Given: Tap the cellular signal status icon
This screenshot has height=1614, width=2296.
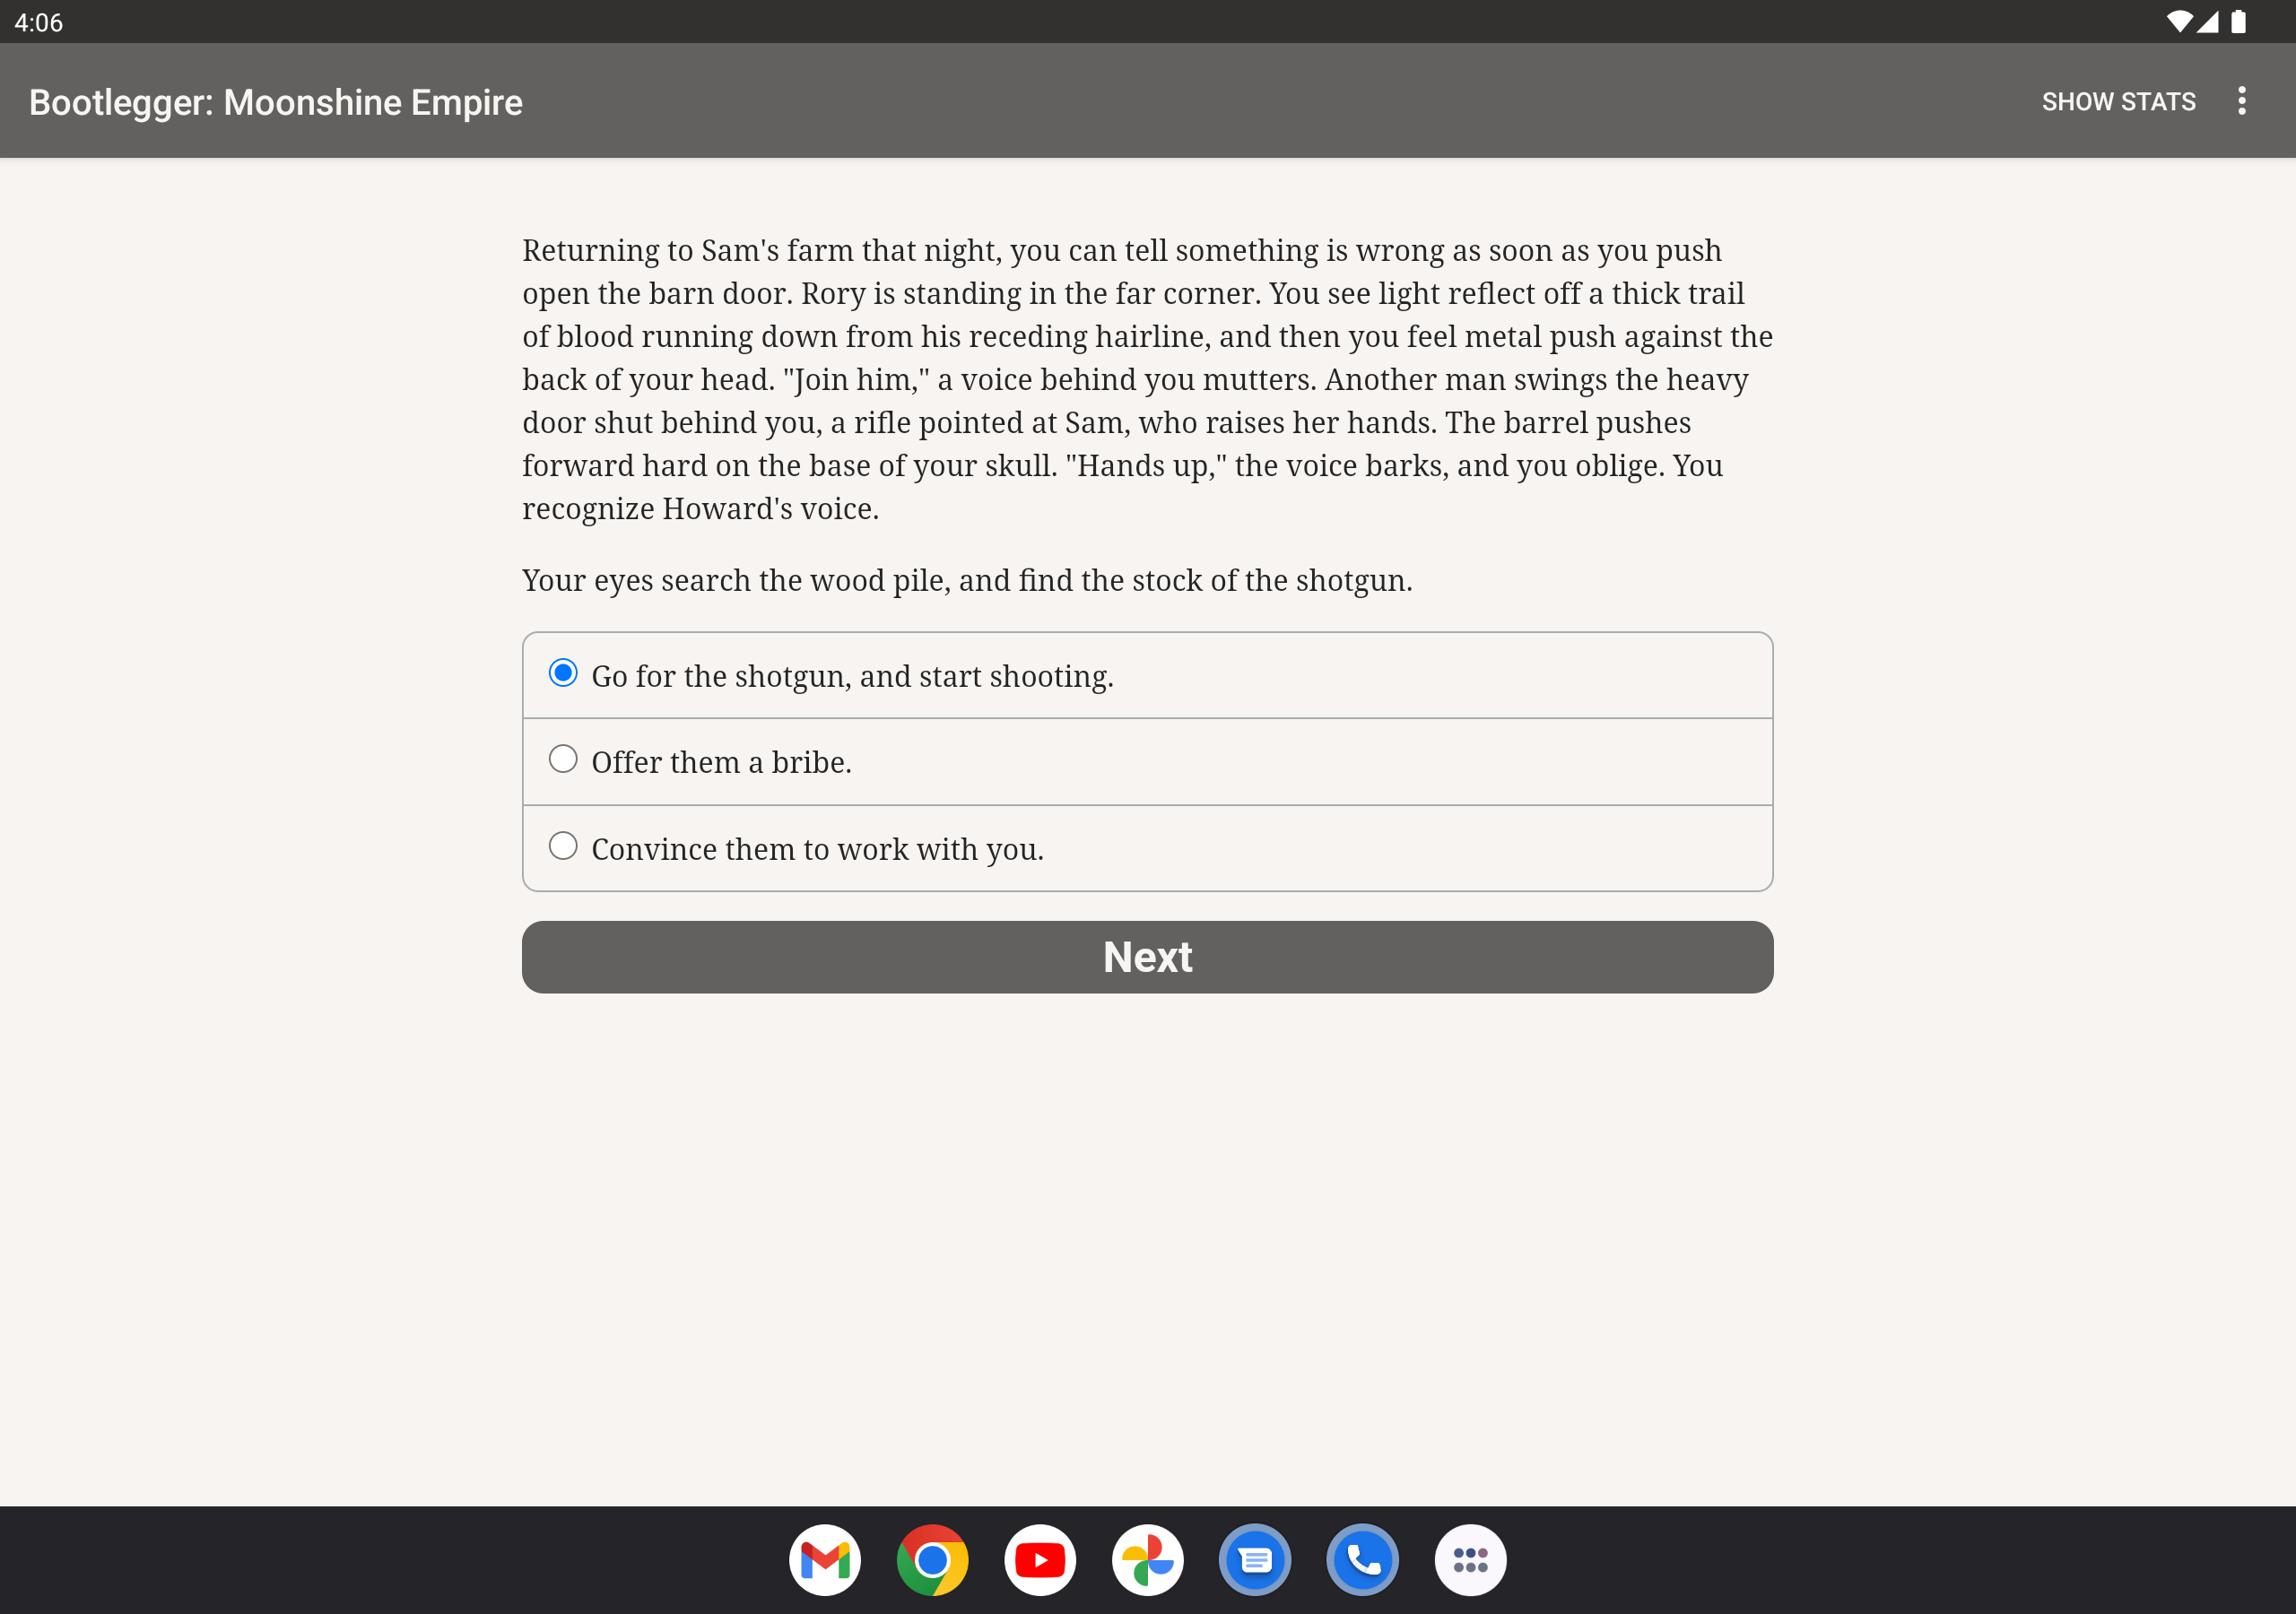Looking at the screenshot, I should [x=2207, y=22].
